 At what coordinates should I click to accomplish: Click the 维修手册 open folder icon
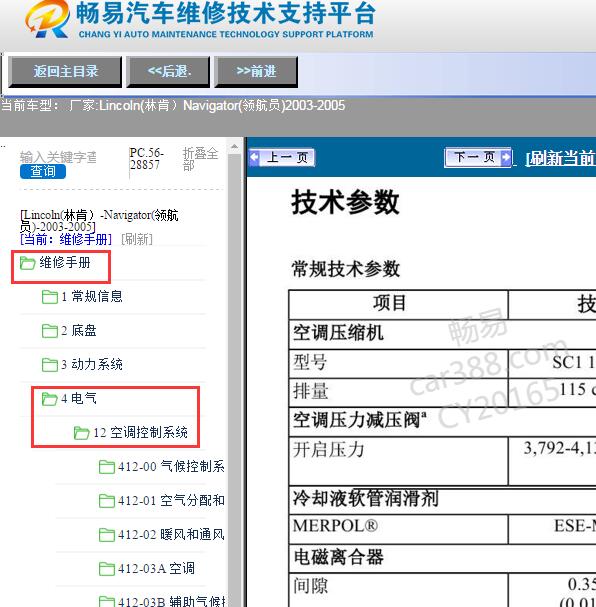(27, 263)
